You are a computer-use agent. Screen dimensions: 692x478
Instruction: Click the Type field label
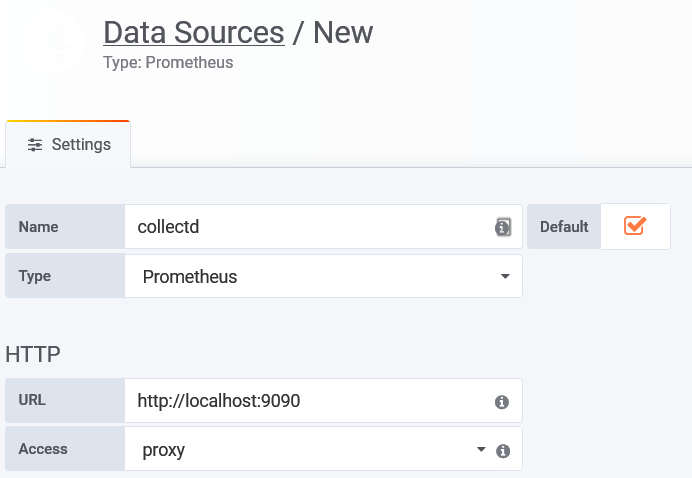[x=34, y=276]
